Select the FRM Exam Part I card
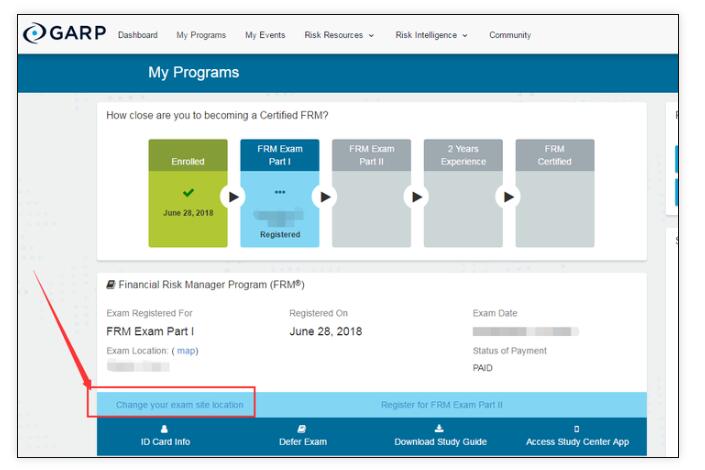 pyautogui.click(x=280, y=193)
